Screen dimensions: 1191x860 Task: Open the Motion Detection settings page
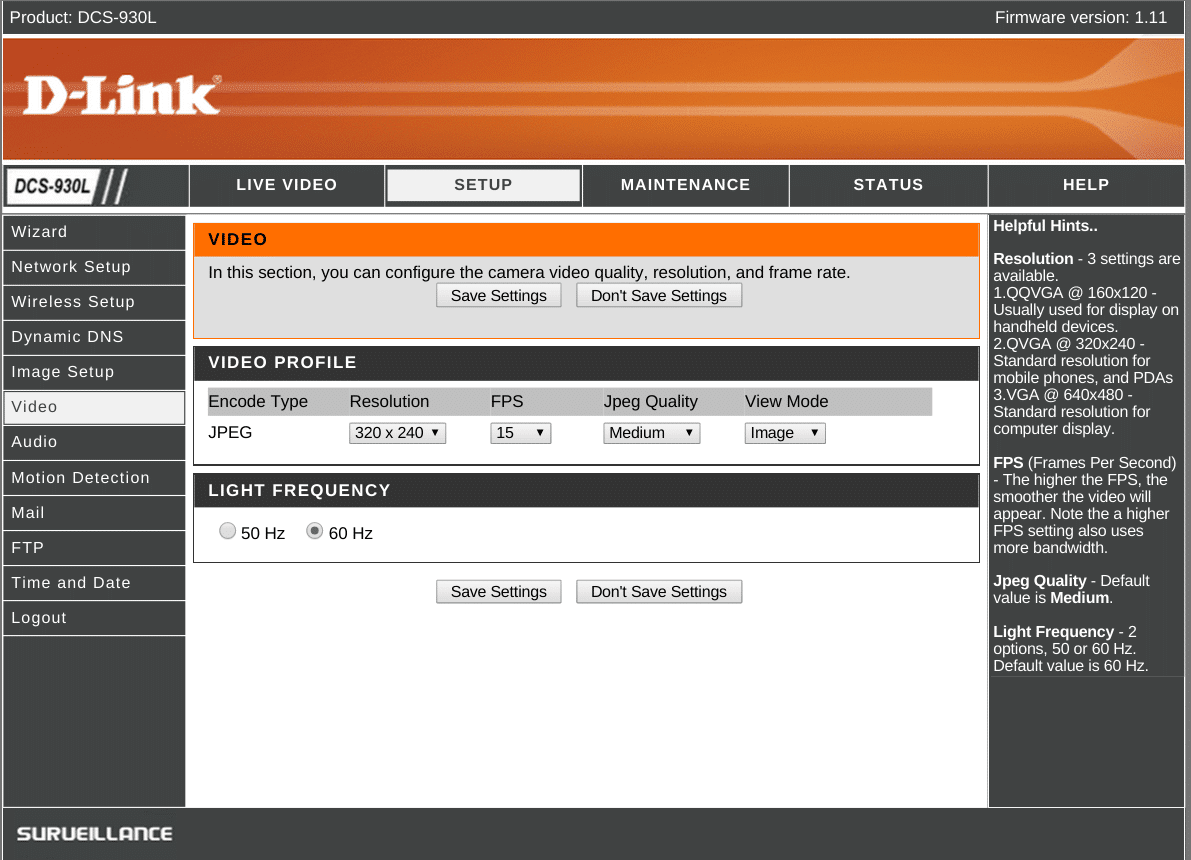tap(94, 478)
